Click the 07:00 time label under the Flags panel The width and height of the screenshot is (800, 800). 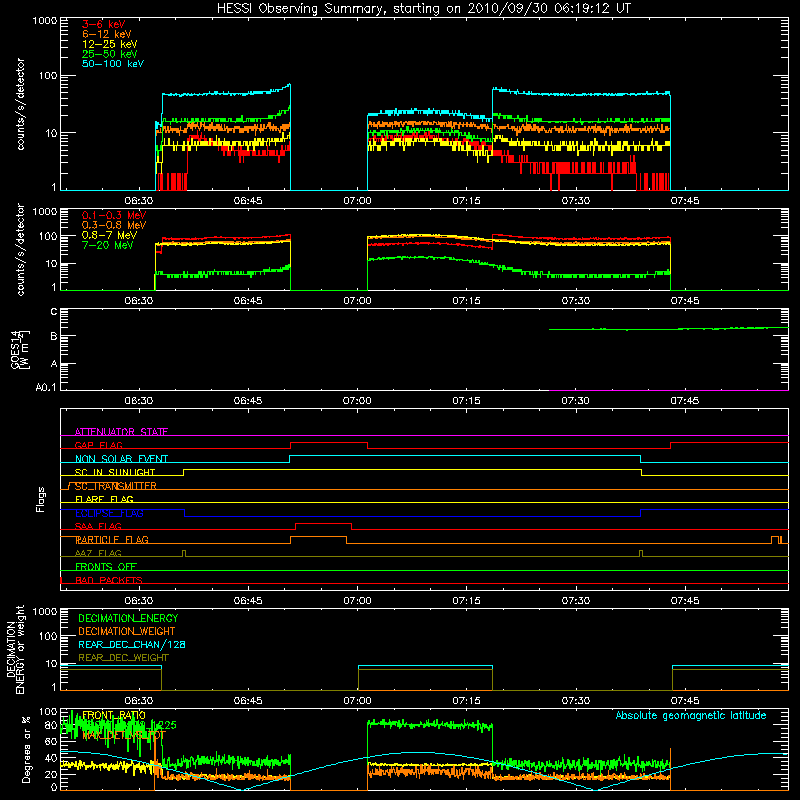[357, 601]
